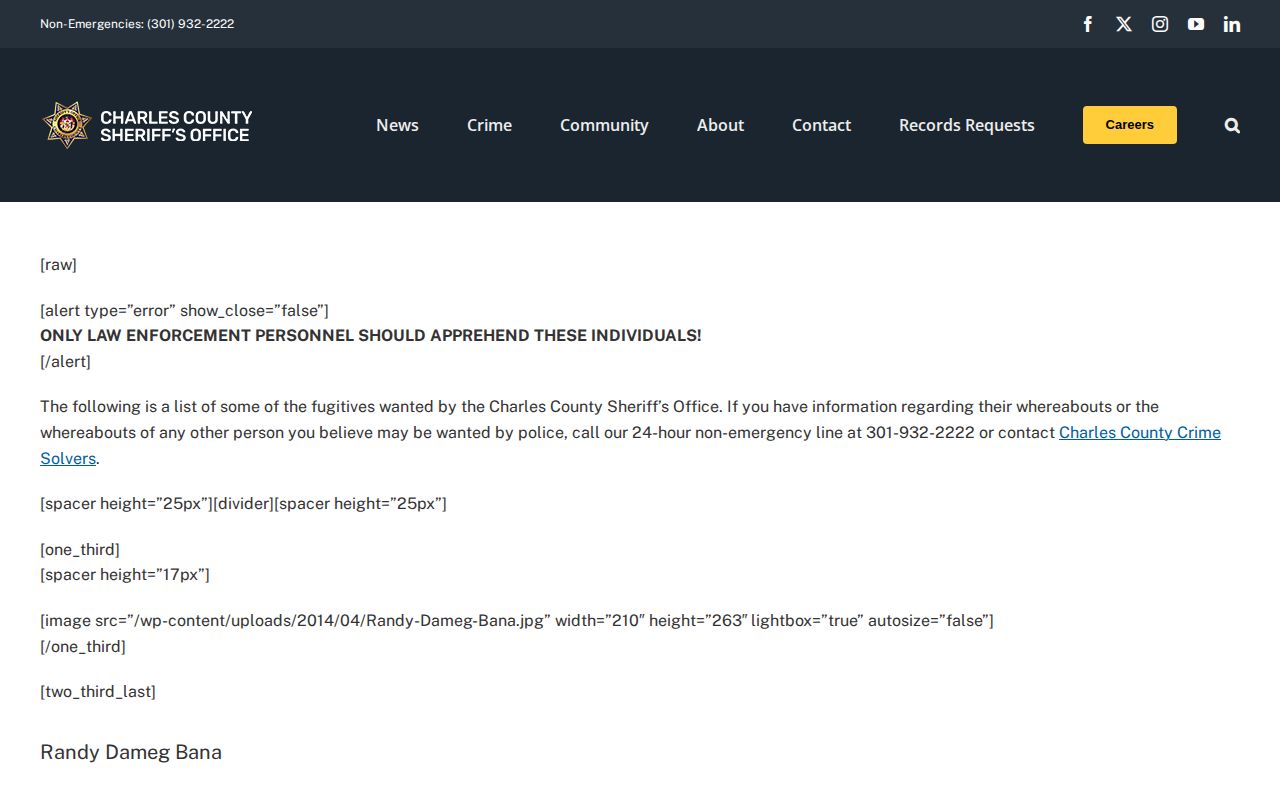
Task: Click the '[alert type="error"' shortcode line
Action: click(184, 311)
